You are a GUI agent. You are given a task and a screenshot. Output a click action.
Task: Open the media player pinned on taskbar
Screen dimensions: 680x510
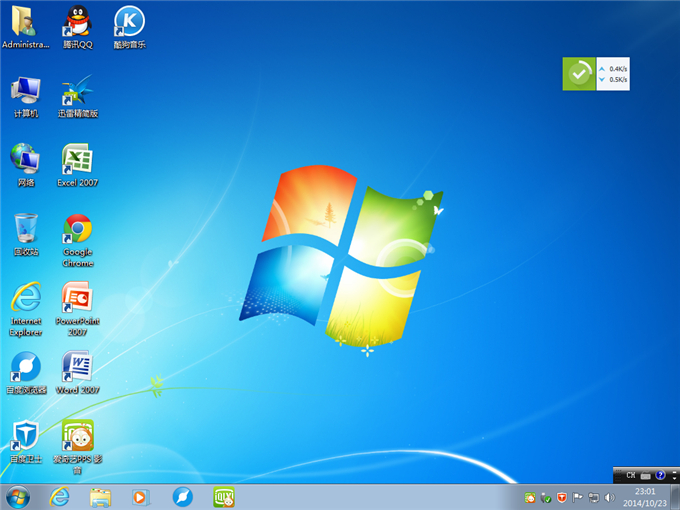[x=141, y=496]
